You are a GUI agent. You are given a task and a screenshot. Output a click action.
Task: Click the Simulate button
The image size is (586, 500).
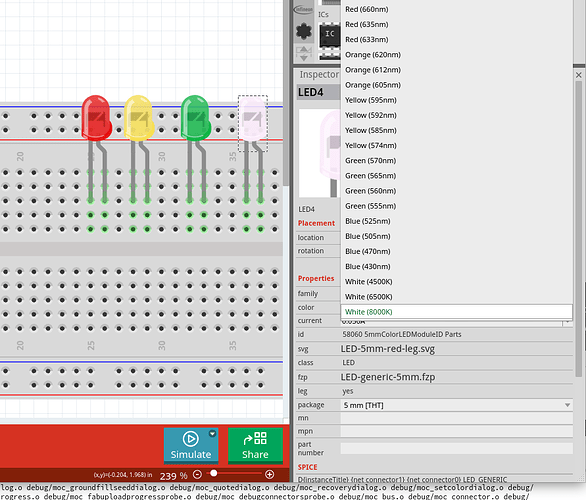191,445
